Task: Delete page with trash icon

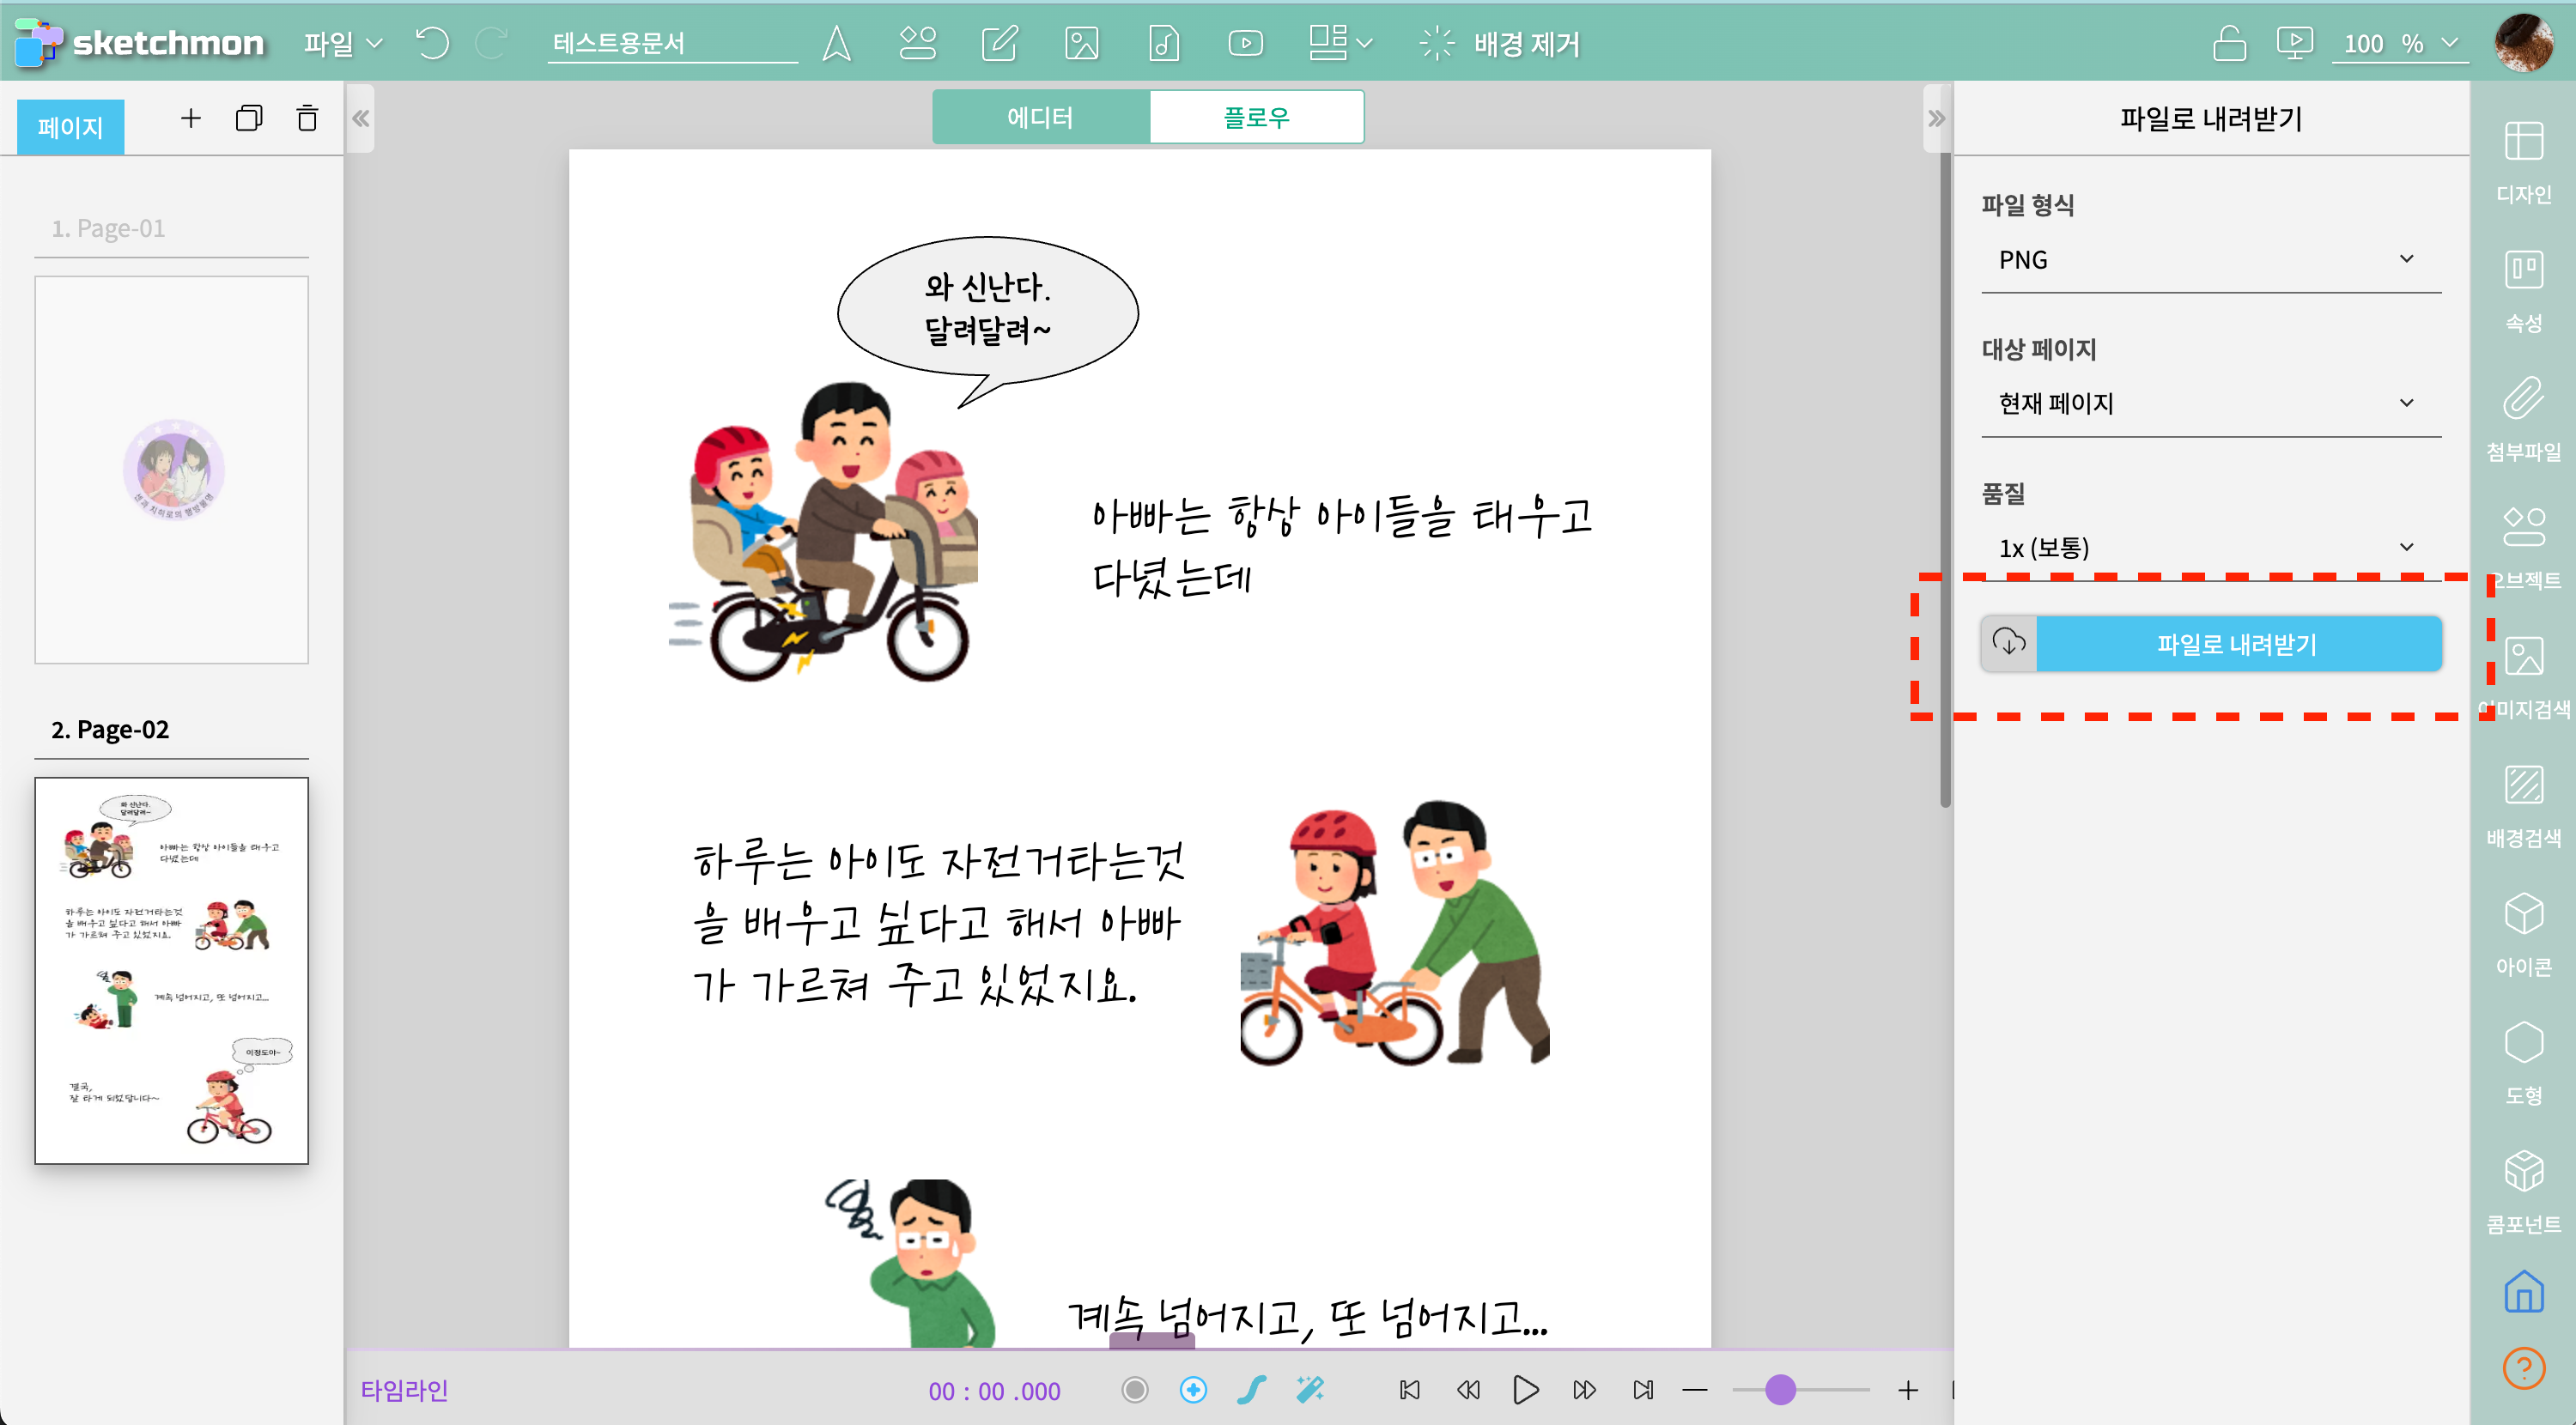Action: 307,119
